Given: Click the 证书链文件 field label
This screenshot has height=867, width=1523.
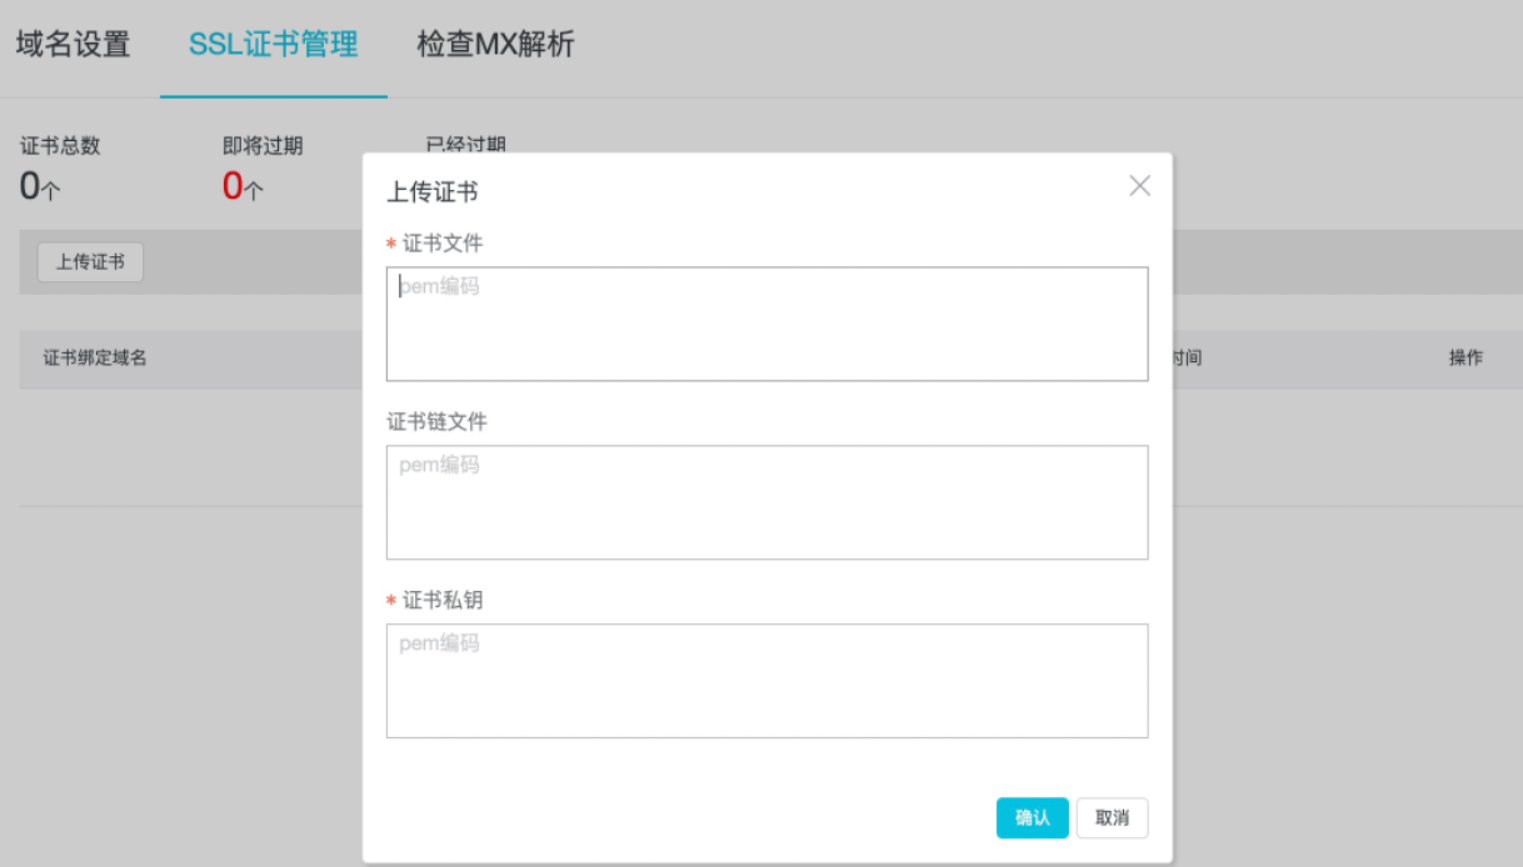Looking at the screenshot, I should (x=437, y=422).
